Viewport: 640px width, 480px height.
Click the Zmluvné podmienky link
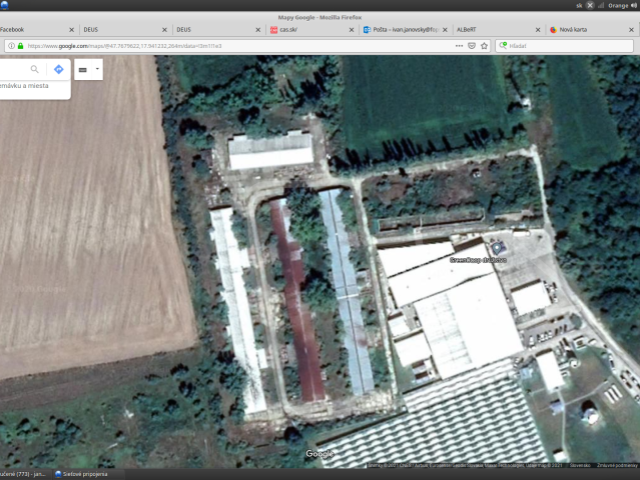tap(617, 465)
